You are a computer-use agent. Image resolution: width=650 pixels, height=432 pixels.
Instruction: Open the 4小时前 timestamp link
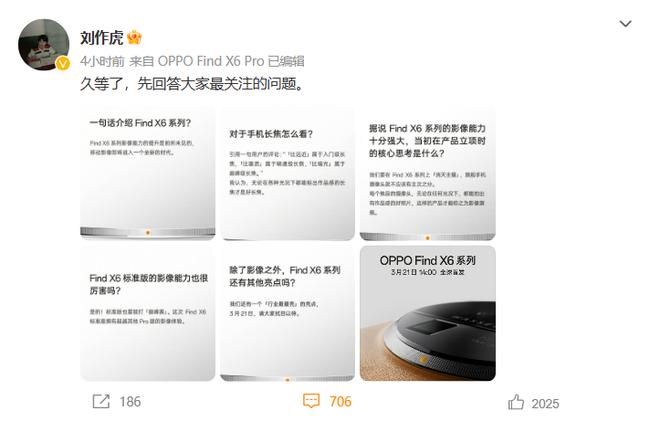(x=102, y=61)
